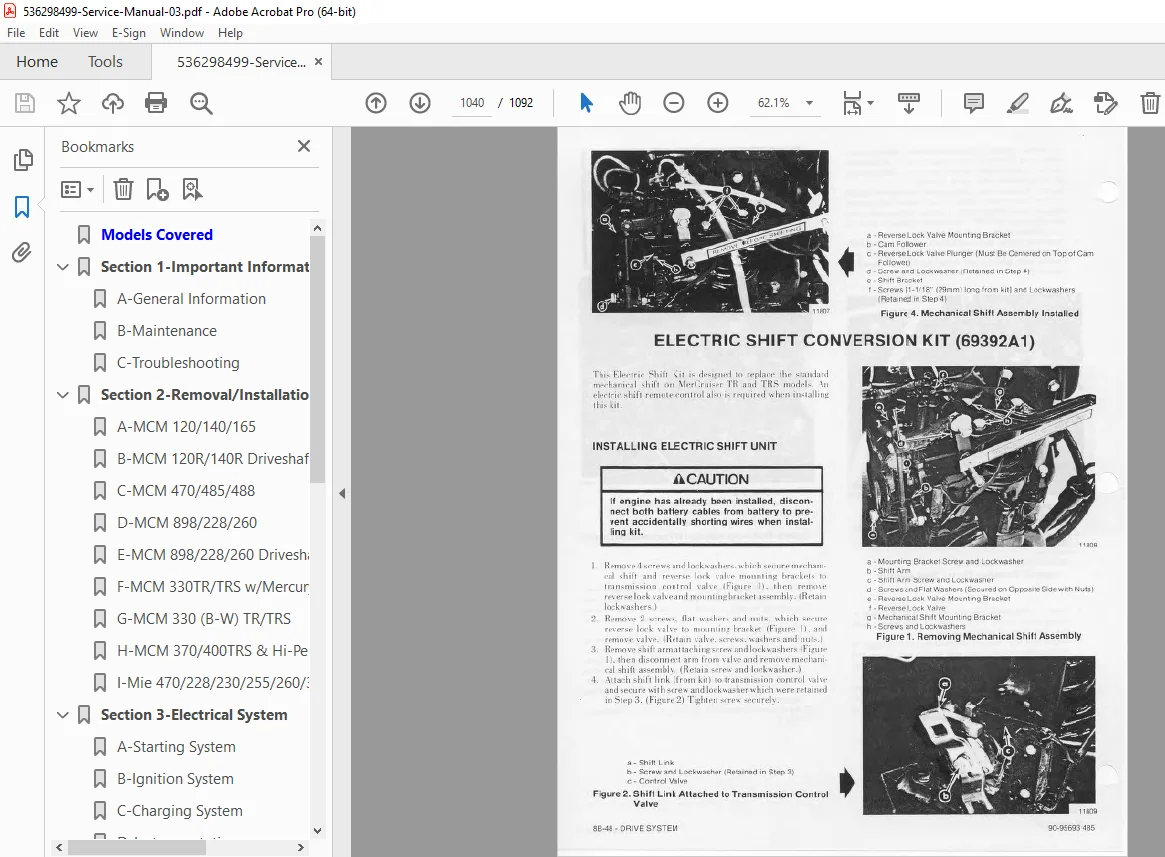Image resolution: width=1165 pixels, height=857 pixels.
Task: Open the find text magnifier
Action: point(201,103)
